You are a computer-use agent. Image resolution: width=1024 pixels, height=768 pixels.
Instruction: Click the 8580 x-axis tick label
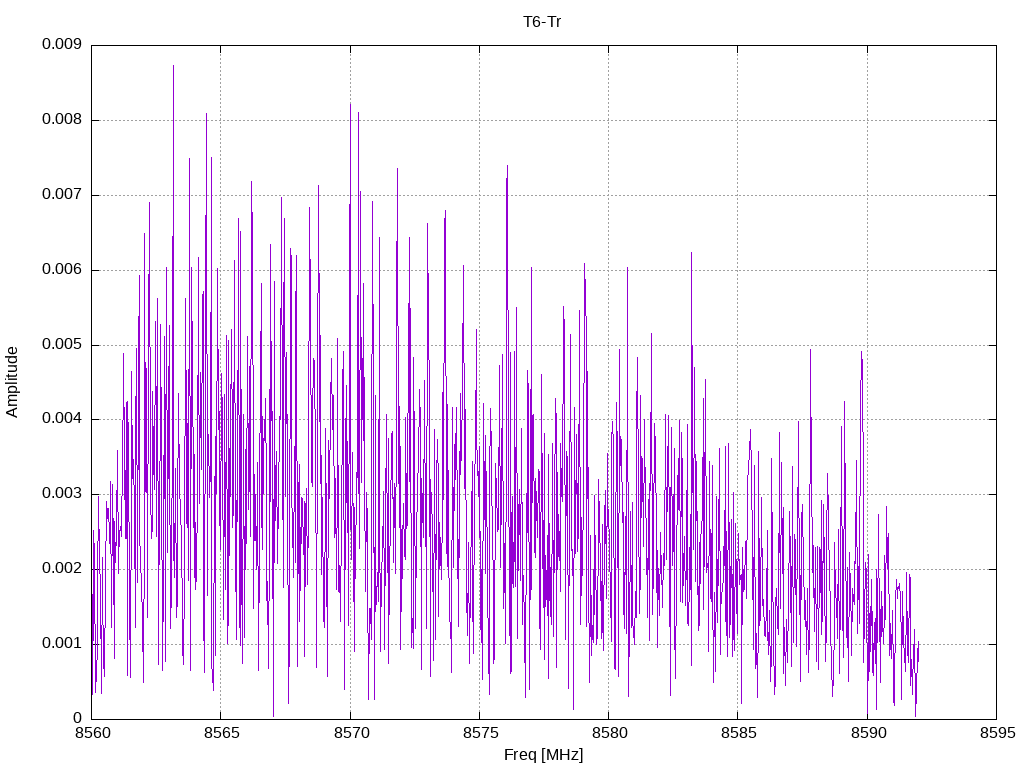click(x=609, y=733)
